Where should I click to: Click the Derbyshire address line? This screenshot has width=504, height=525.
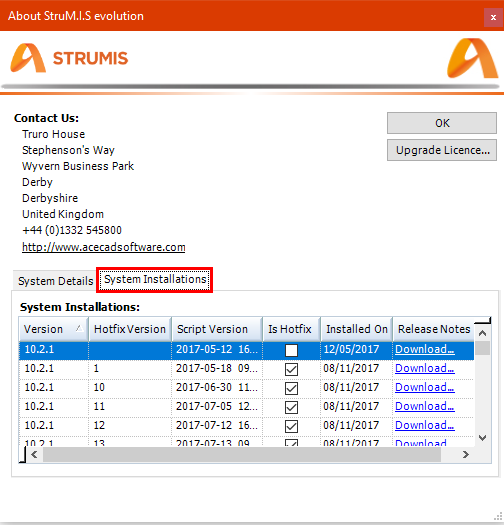50,198
